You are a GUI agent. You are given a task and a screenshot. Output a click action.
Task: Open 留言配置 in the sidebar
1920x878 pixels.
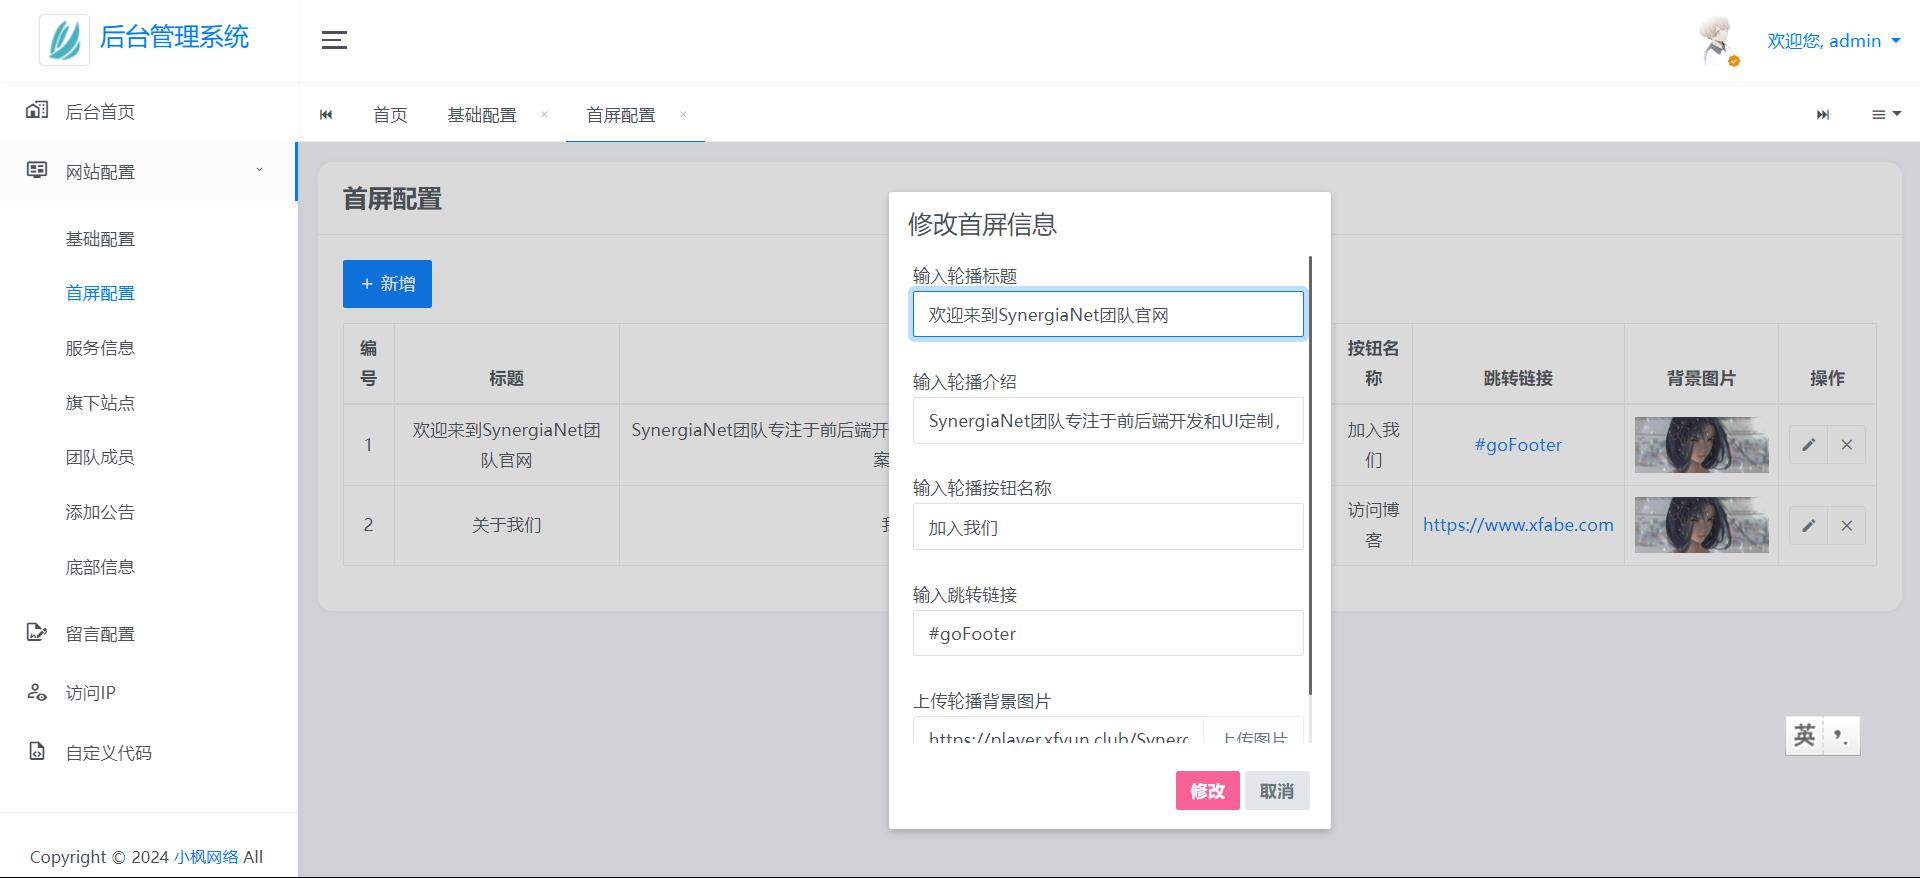coord(100,634)
